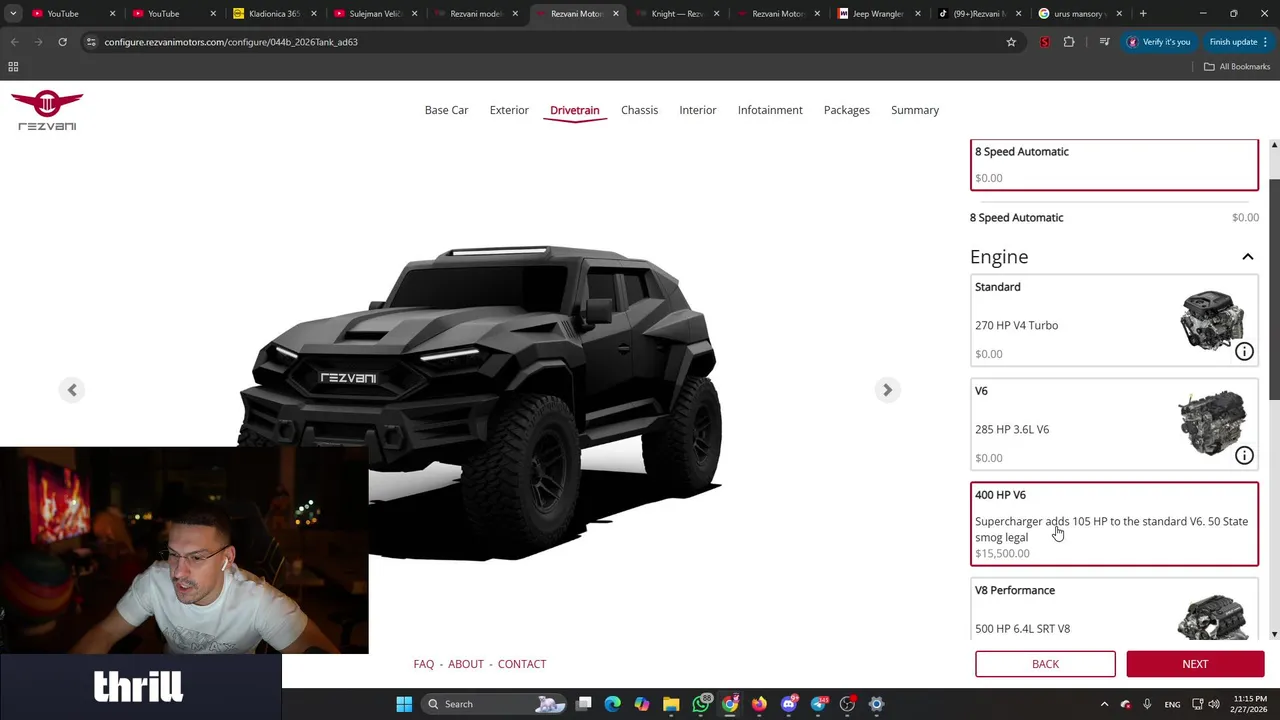
Task: Select the Standard 270 HP V4 Turbo engine
Action: [1114, 320]
